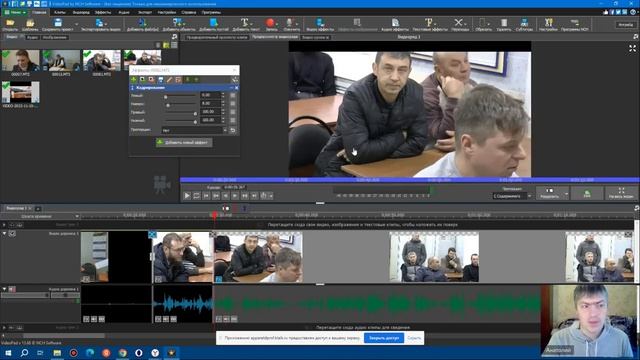The image size is (640, 360).
Task: Remove the Кадрирование effect using its X
Action: 236,88
